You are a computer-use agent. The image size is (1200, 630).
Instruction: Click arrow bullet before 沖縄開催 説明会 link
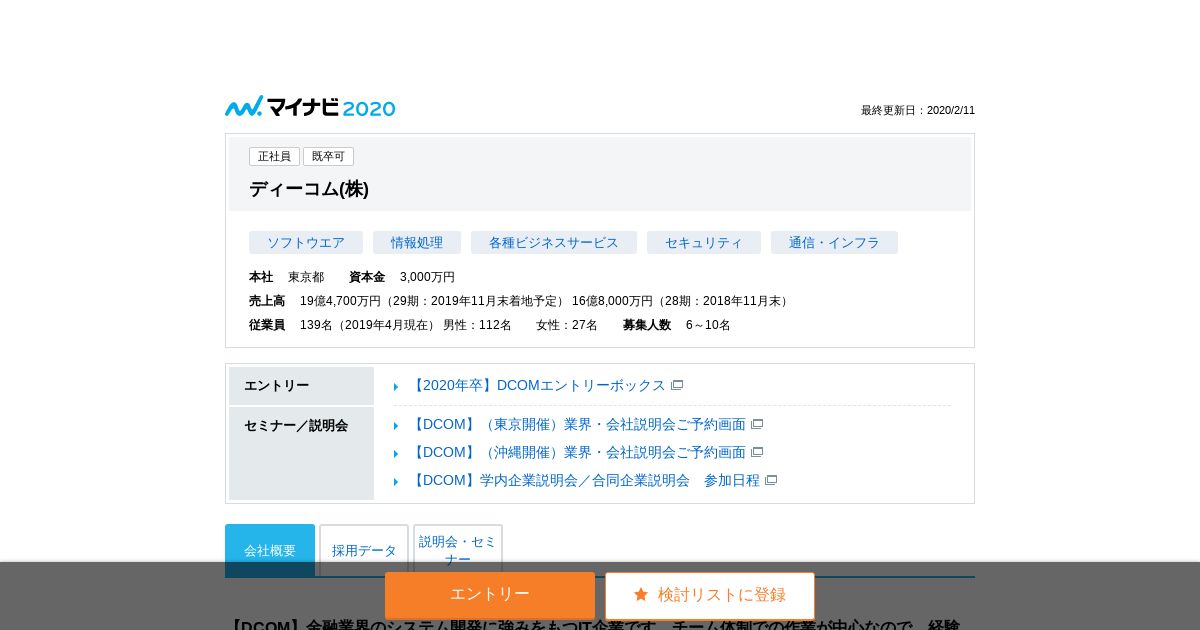[x=396, y=454]
